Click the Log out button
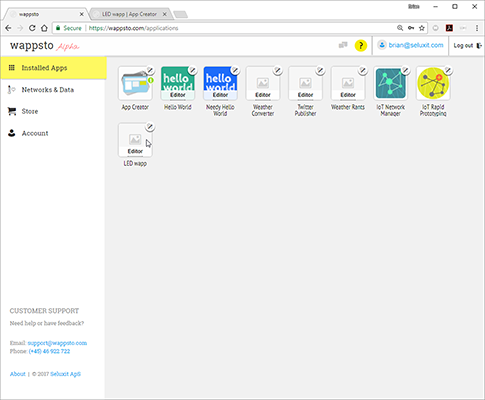 [468, 46]
